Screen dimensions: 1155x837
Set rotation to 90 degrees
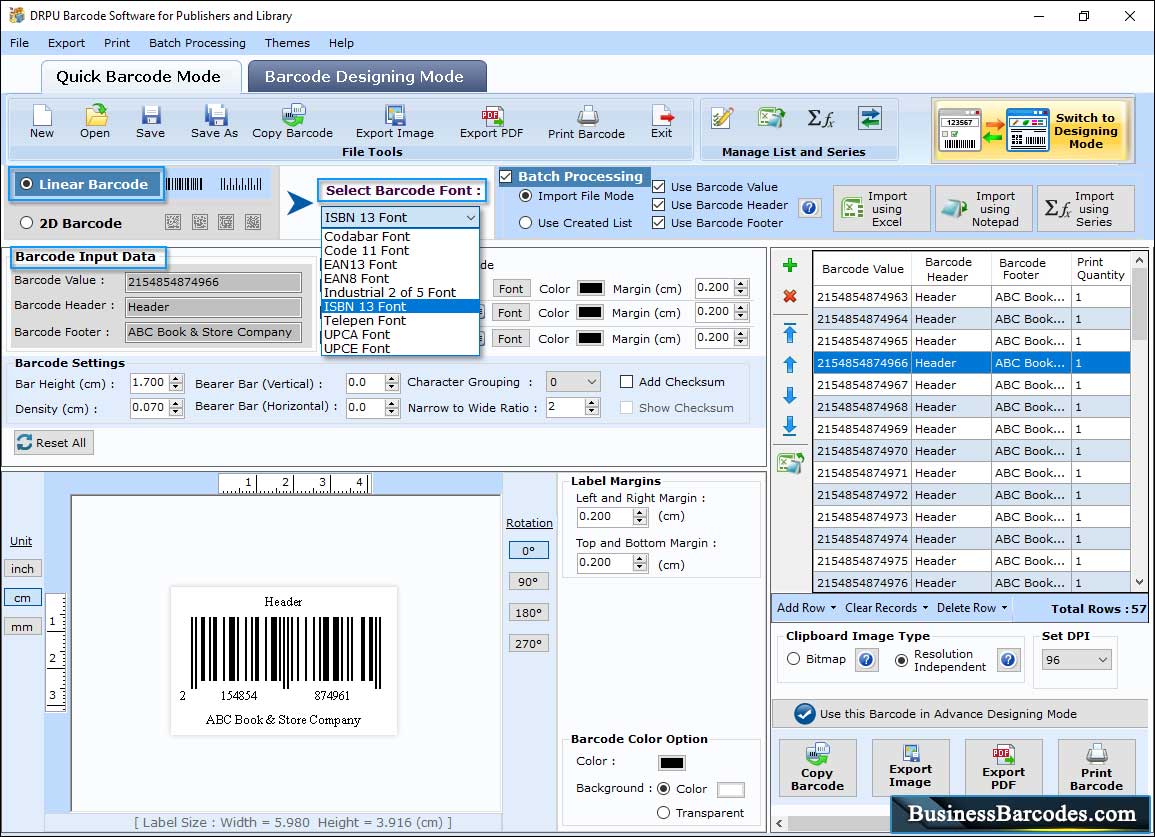[528, 581]
